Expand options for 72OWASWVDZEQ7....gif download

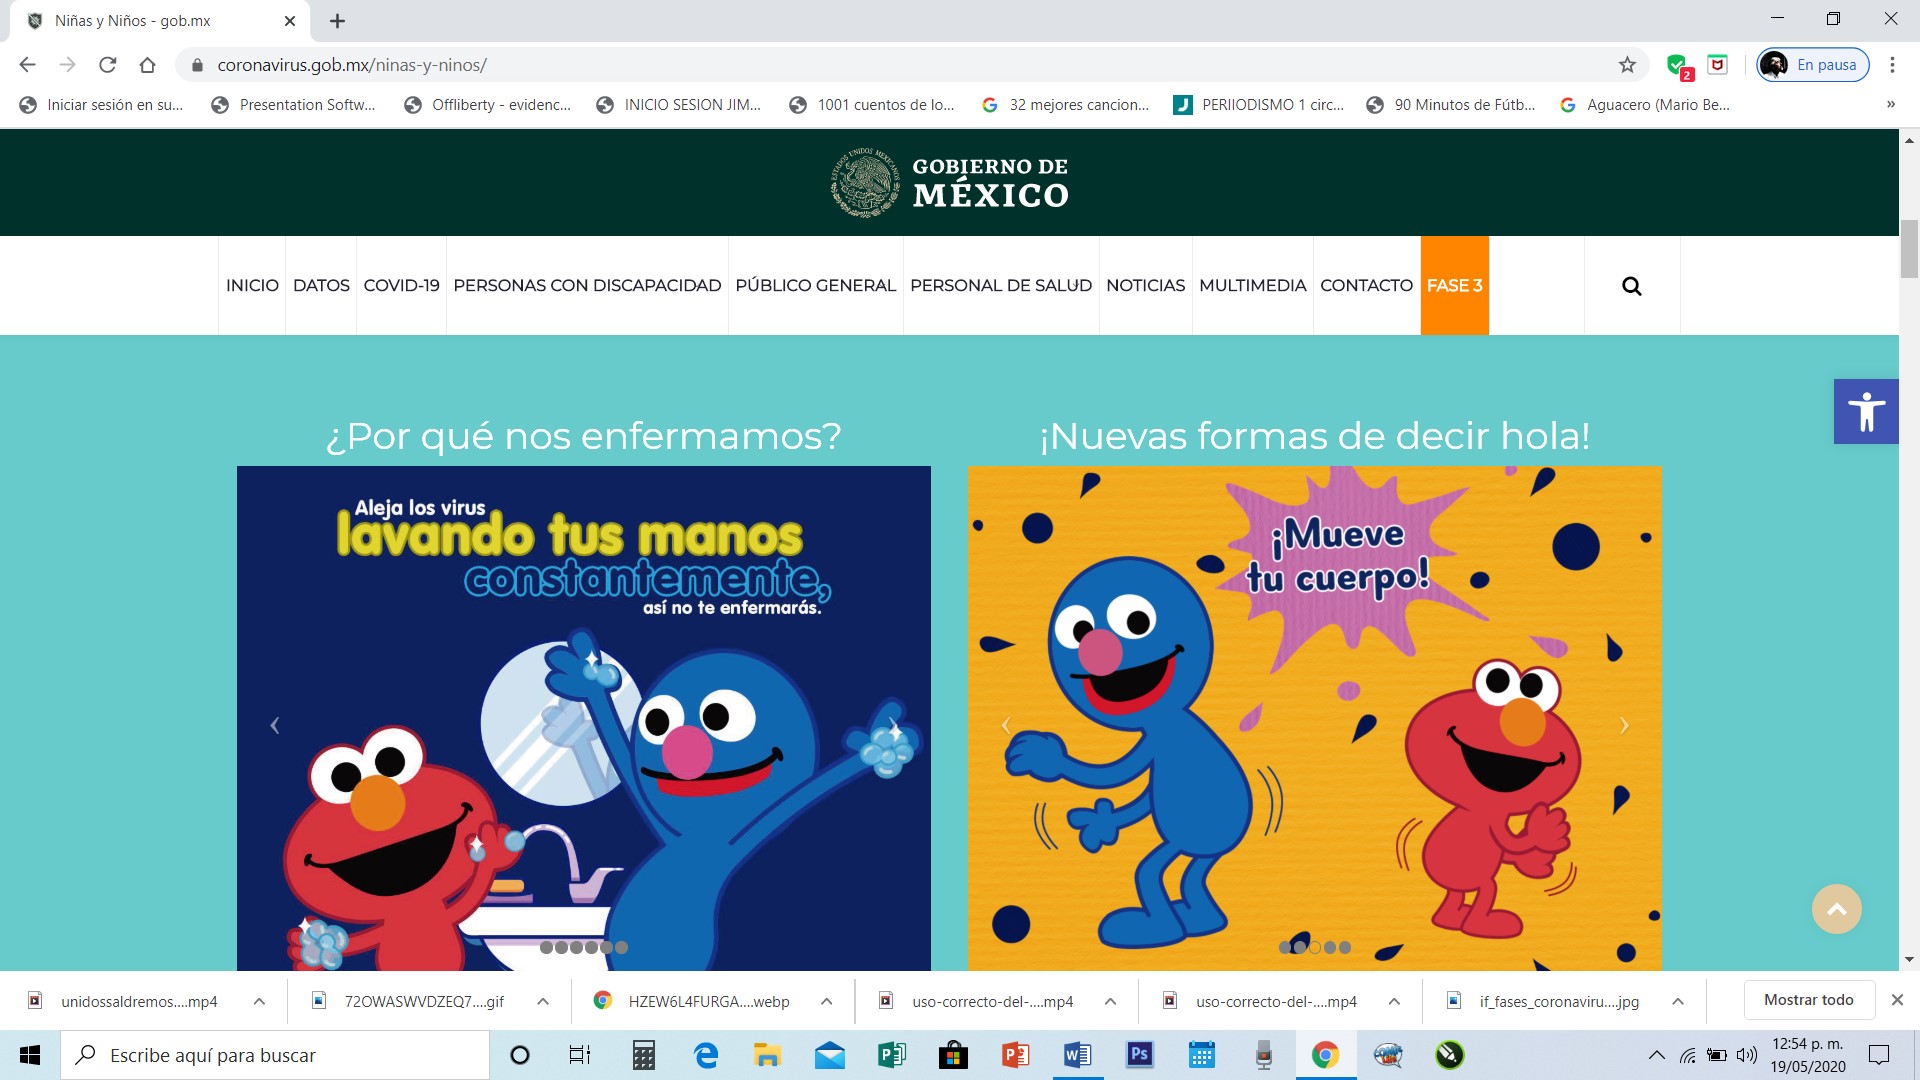(543, 1001)
